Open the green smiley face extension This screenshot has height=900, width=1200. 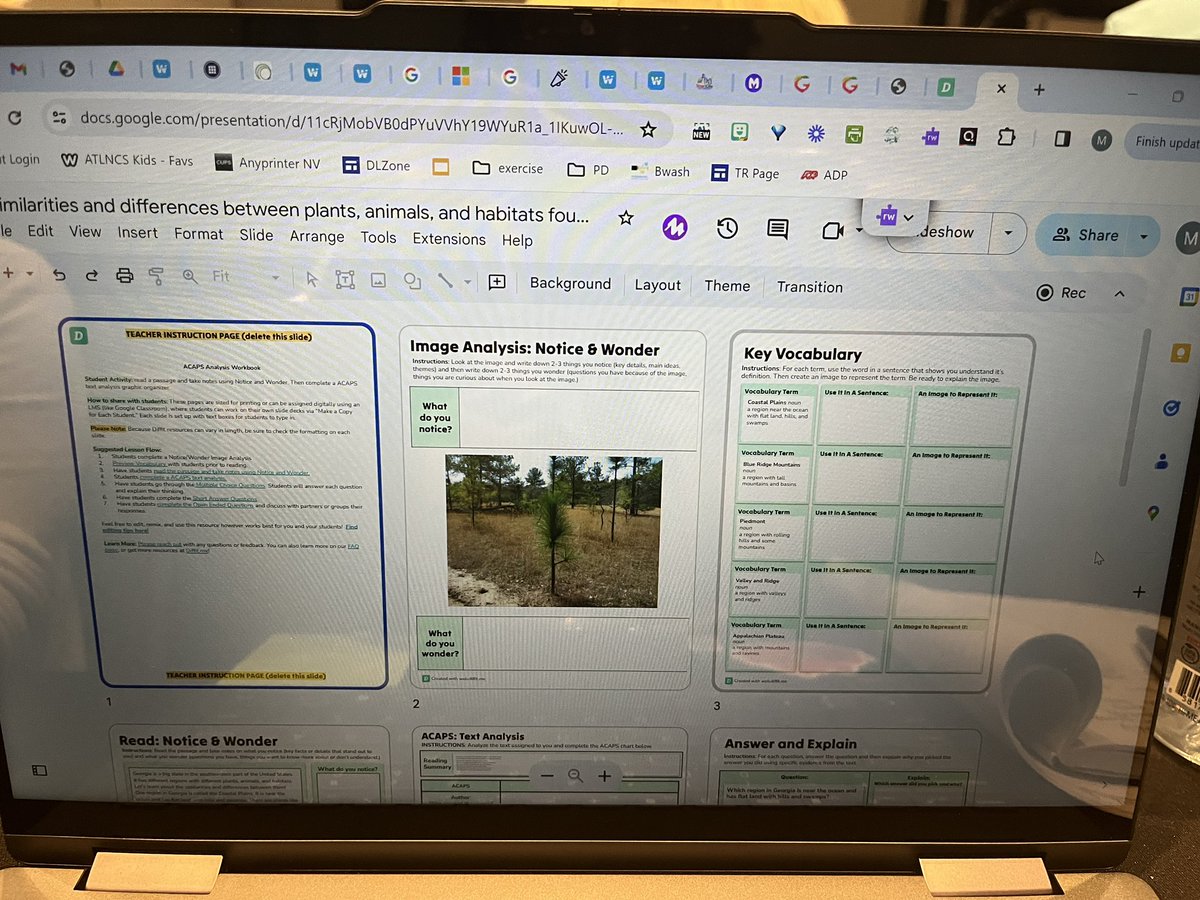coord(740,132)
